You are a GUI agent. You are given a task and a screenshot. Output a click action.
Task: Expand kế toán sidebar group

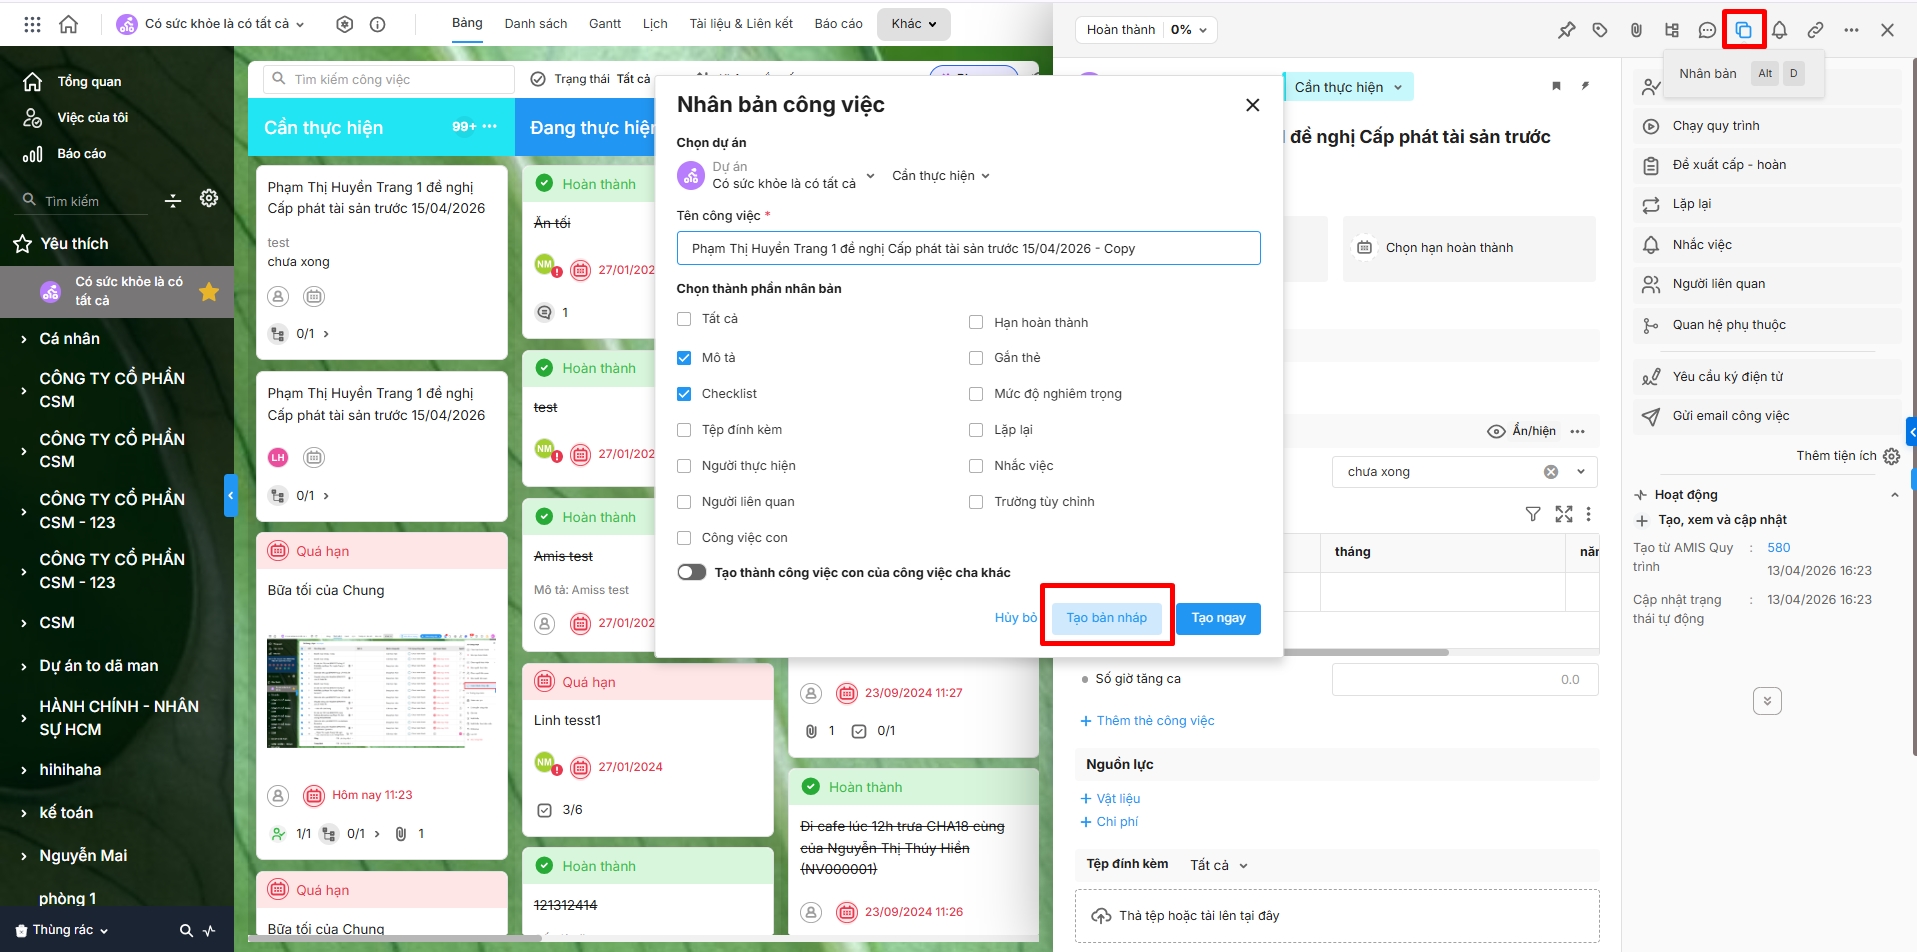[24, 813]
